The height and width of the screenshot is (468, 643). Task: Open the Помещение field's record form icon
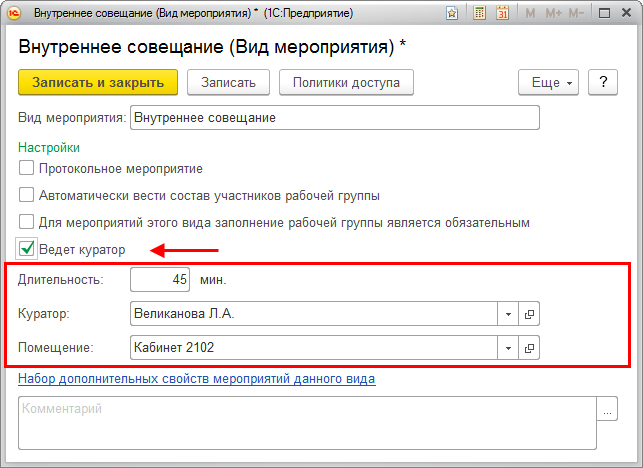tap(530, 348)
